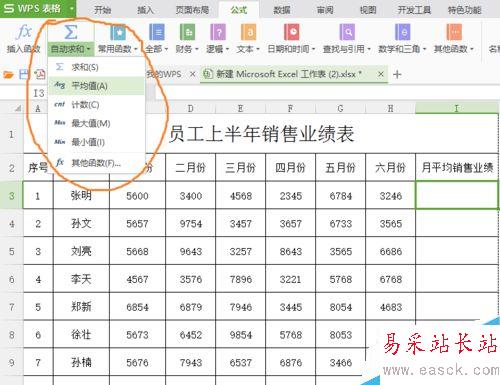Switch to the 开始 ribbon tab
Viewport: 500px width, 385px height.
click(x=102, y=9)
